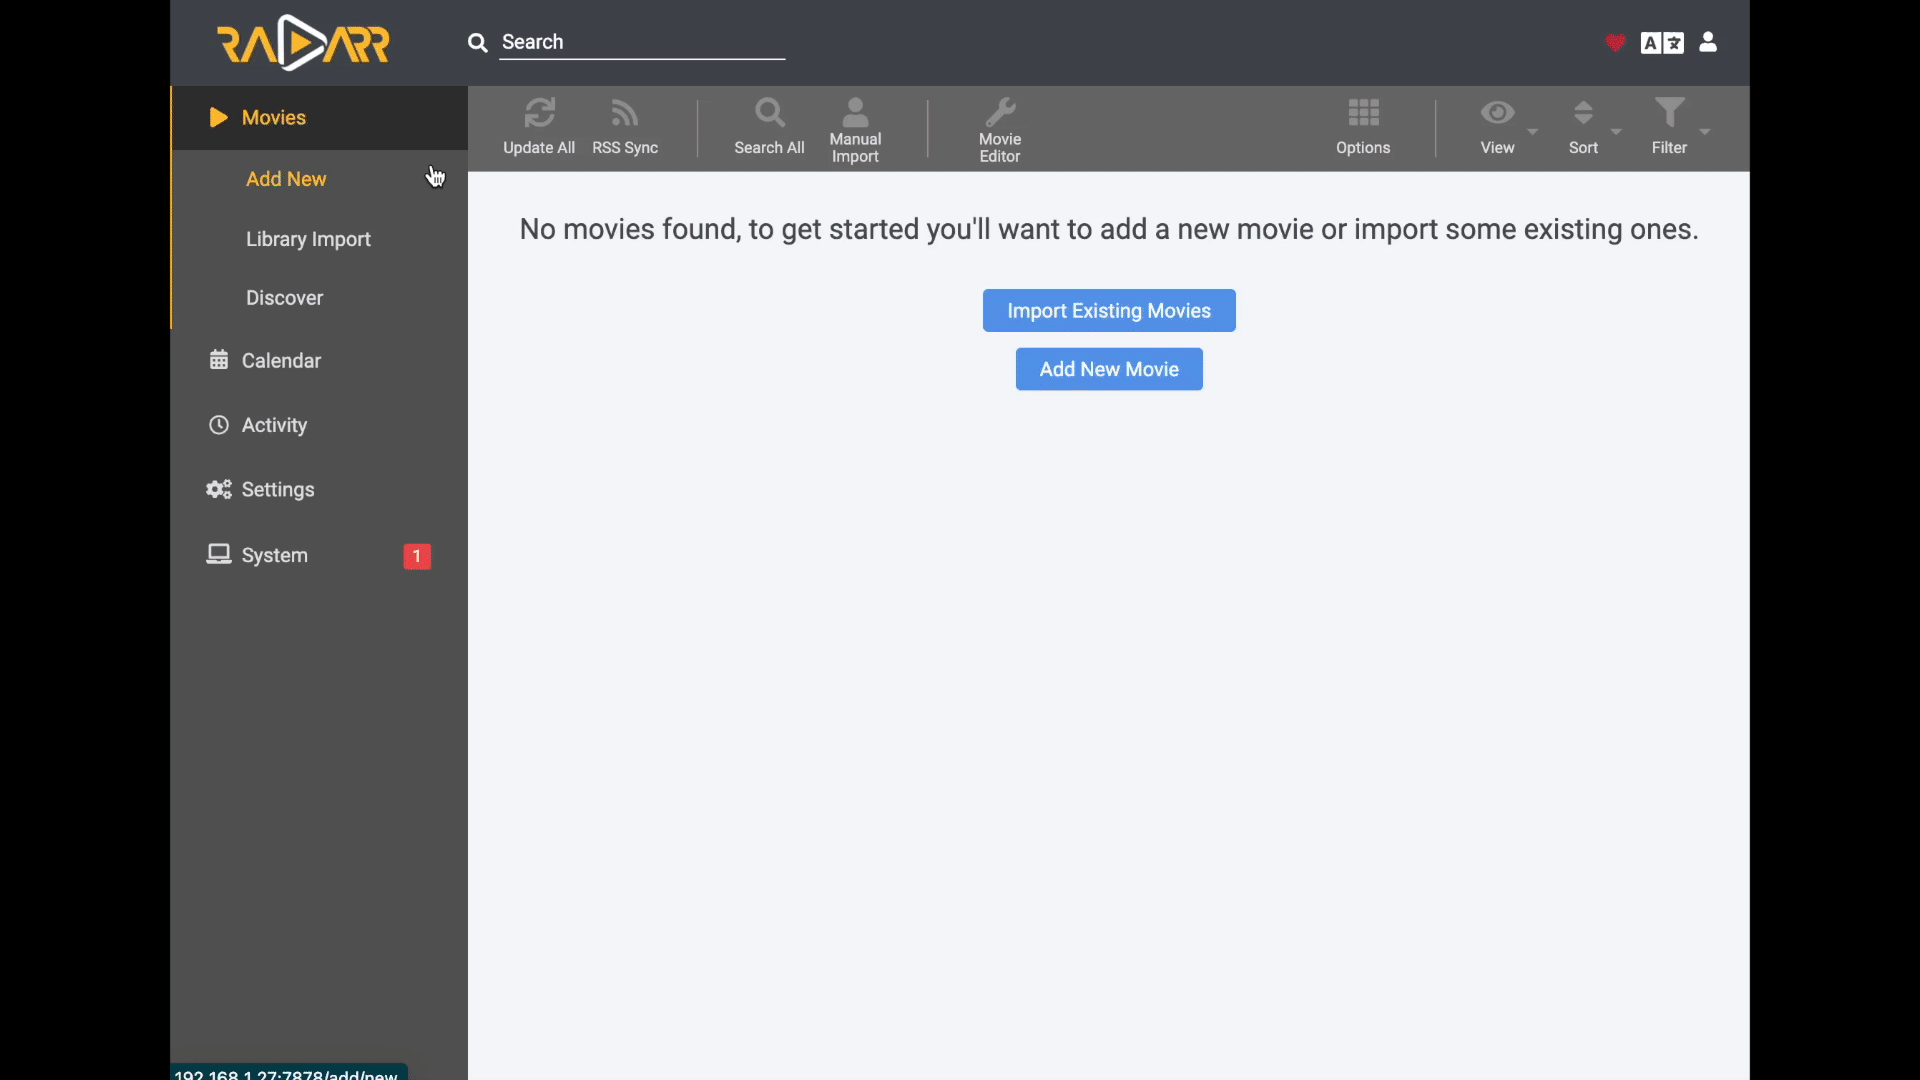The height and width of the screenshot is (1080, 1920).
Task: Open Discover in the sidebar
Action: (x=285, y=298)
